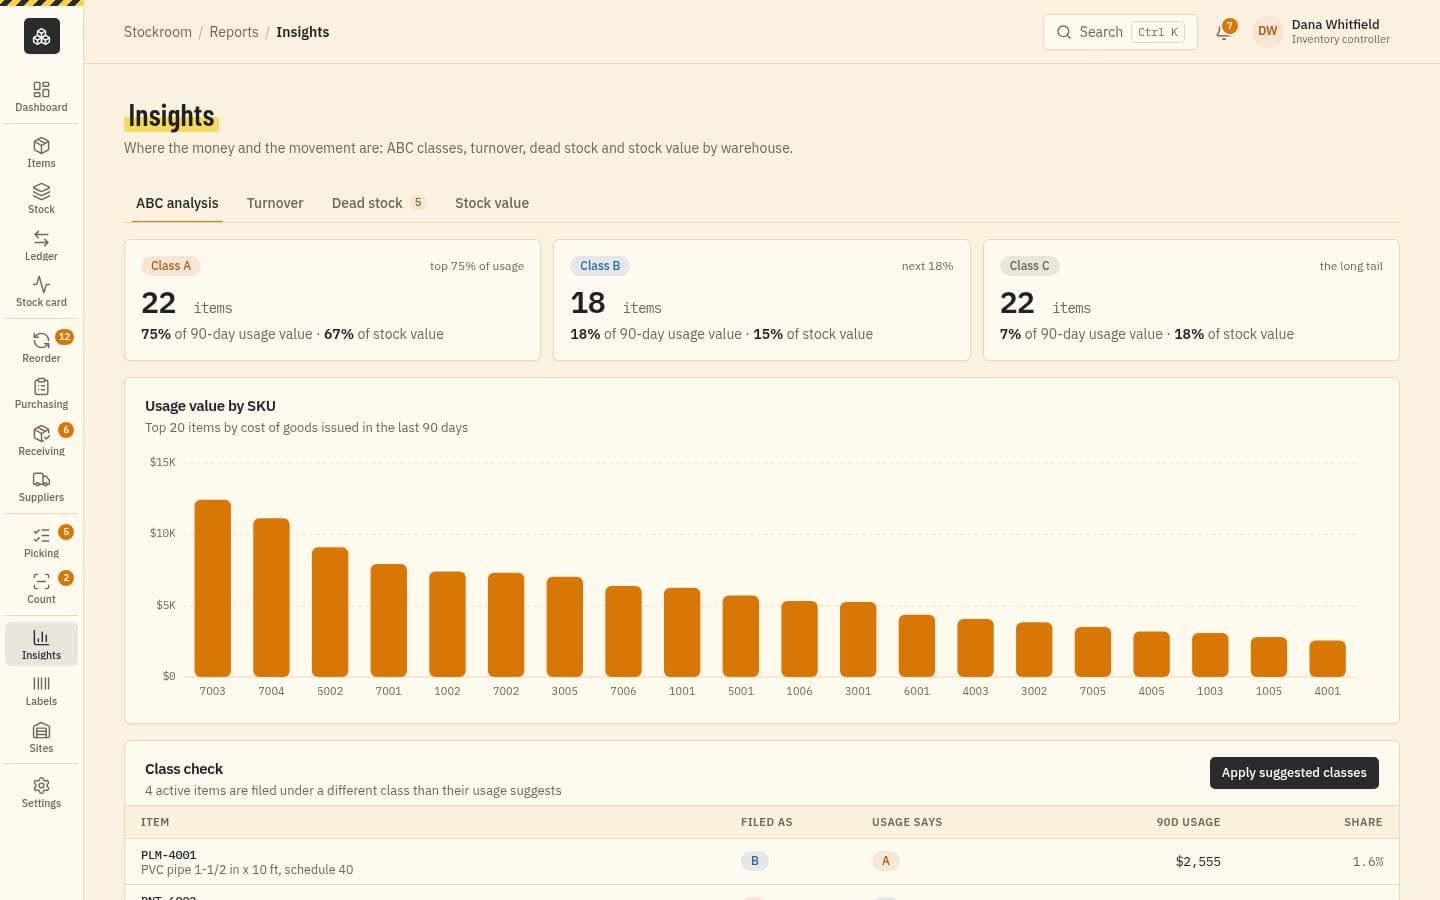This screenshot has height=900, width=1440.
Task: Open the Stock sidebar section
Action: (x=41, y=198)
